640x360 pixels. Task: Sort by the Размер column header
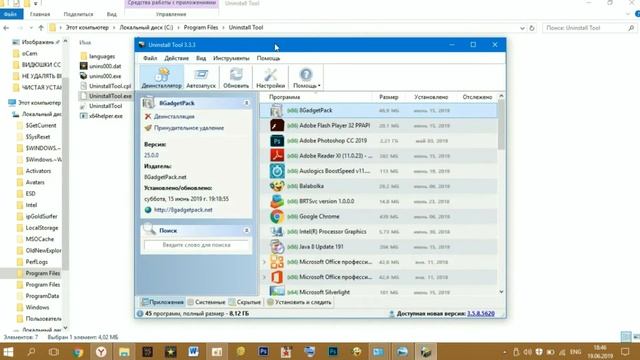click(389, 97)
